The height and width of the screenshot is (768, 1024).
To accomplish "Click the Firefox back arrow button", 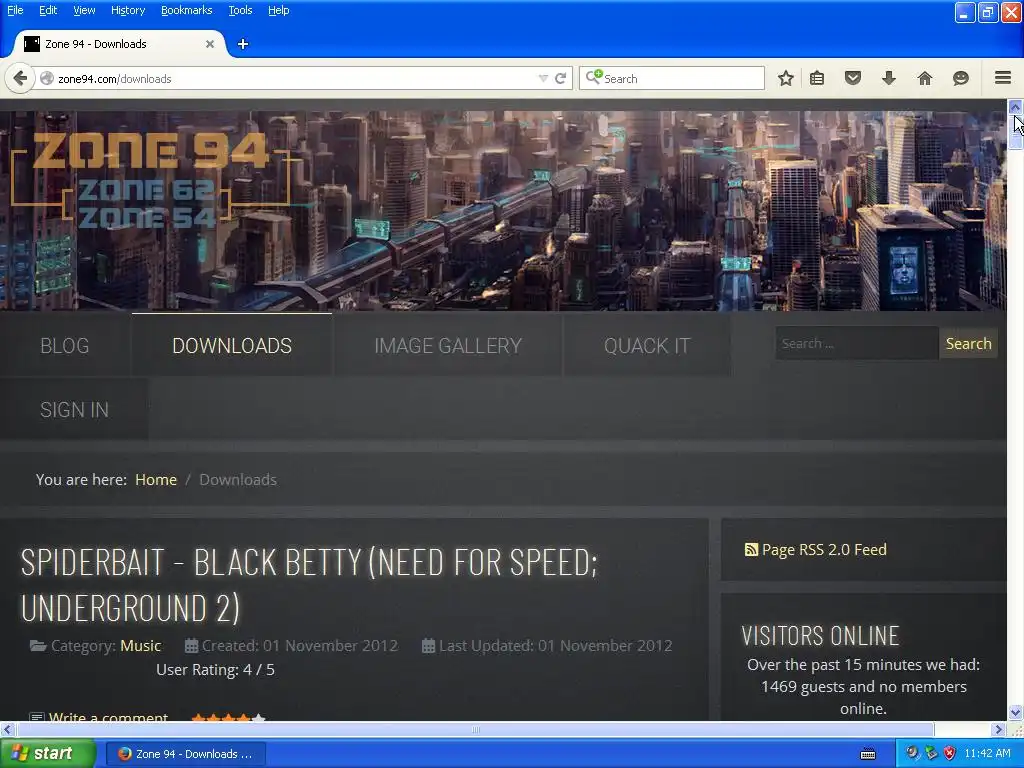I will (x=20, y=78).
